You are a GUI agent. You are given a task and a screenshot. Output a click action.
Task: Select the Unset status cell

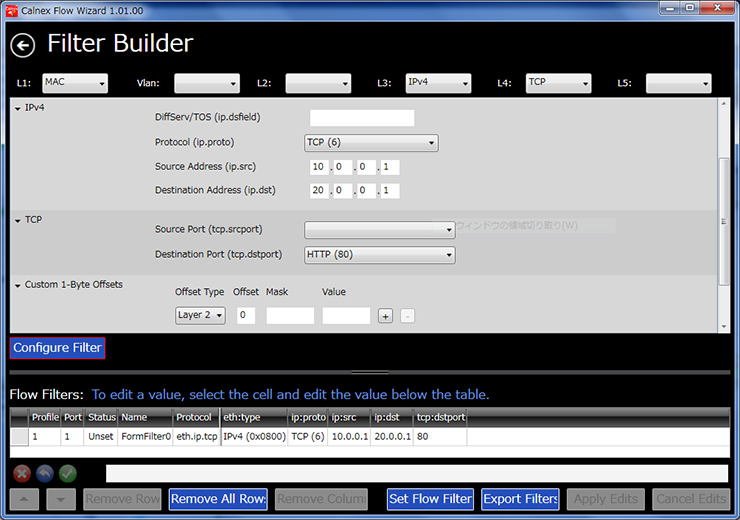(x=101, y=436)
